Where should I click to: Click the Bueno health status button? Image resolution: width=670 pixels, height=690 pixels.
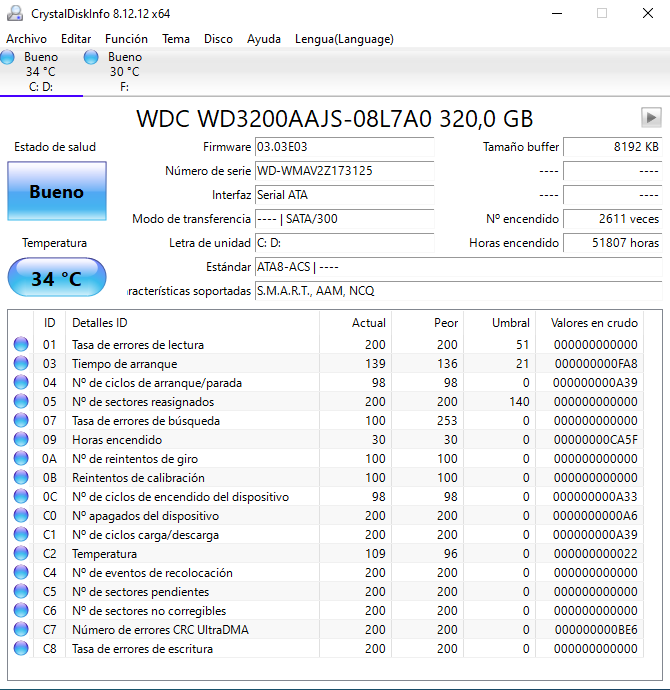click(56, 192)
